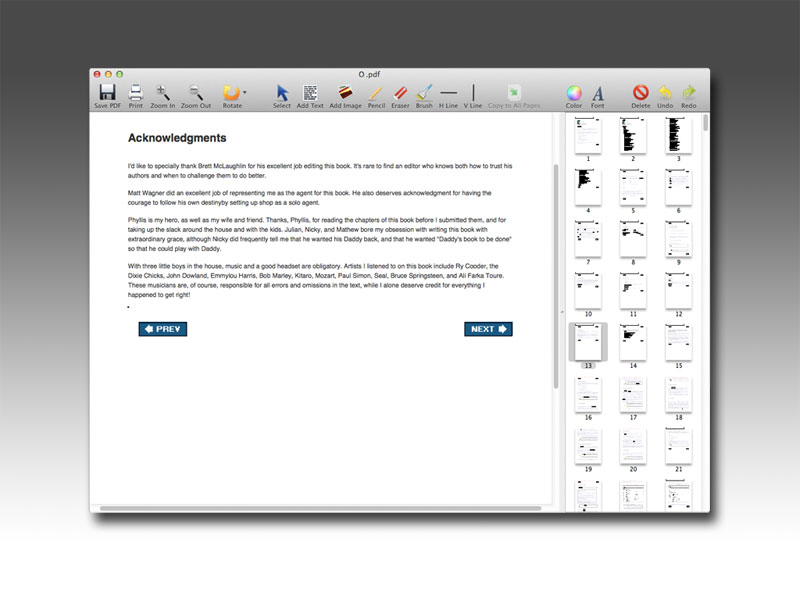
Task: Select the Brush tool
Action: [x=424, y=92]
